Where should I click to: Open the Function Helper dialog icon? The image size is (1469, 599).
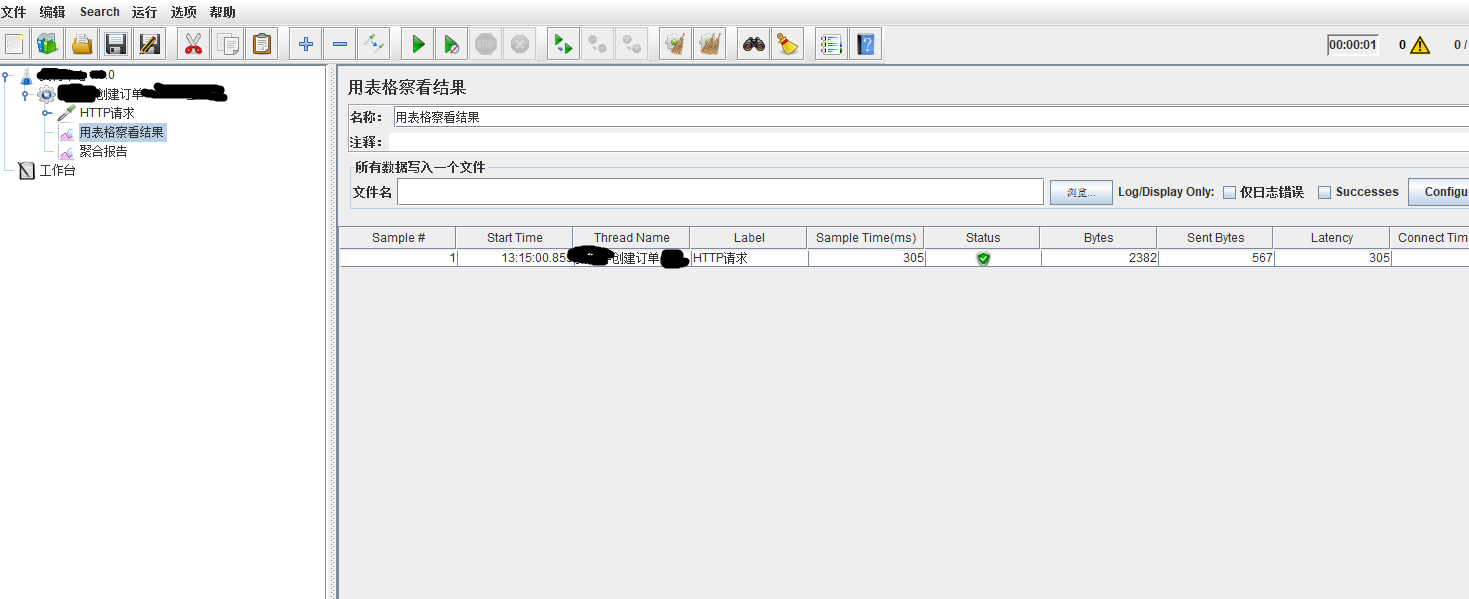[831, 44]
